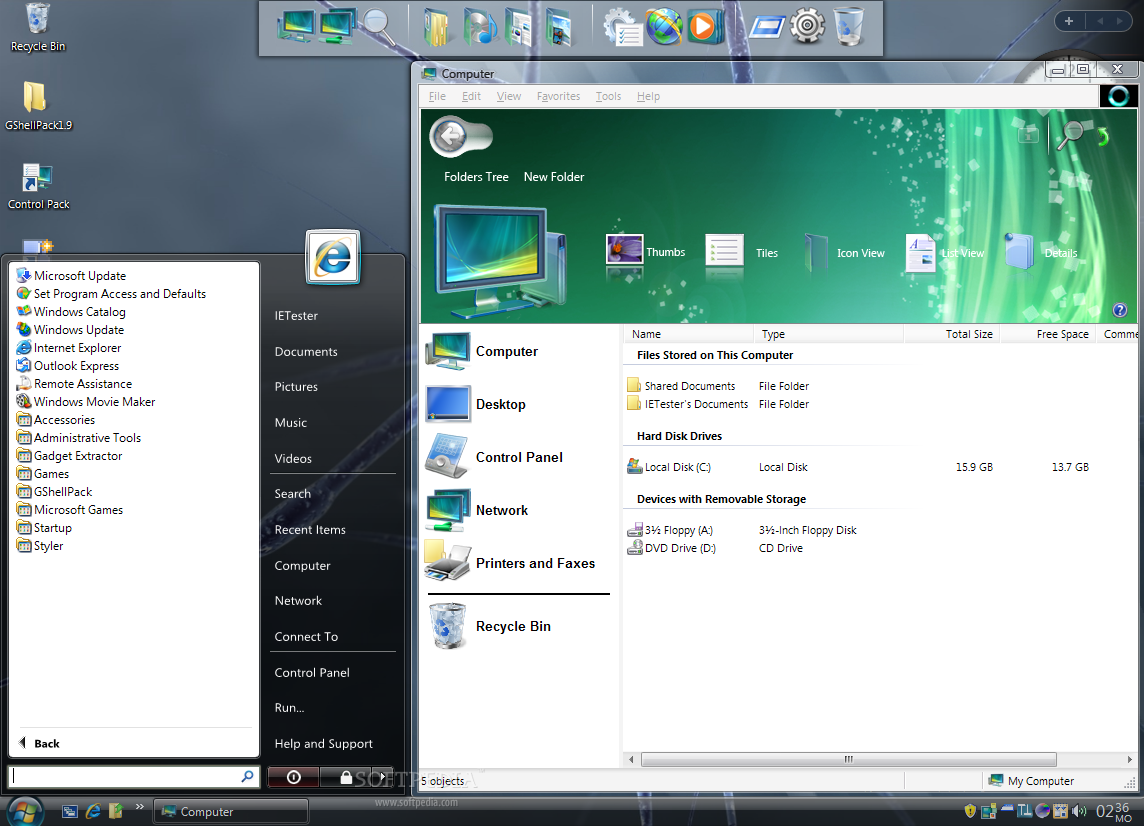Image resolution: width=1144 pixels, height=826 pixels.
Task: Expand the Accessories program folder
Action: tap(55, 420)
